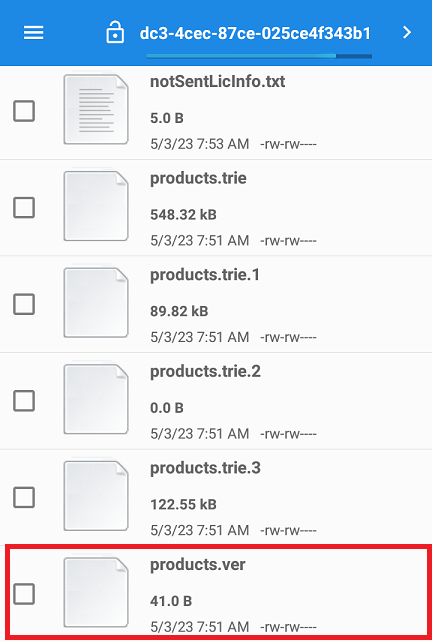Tap the products.trie.1 file icon
This screenshot has width=432, height=642.
[96, 303]
